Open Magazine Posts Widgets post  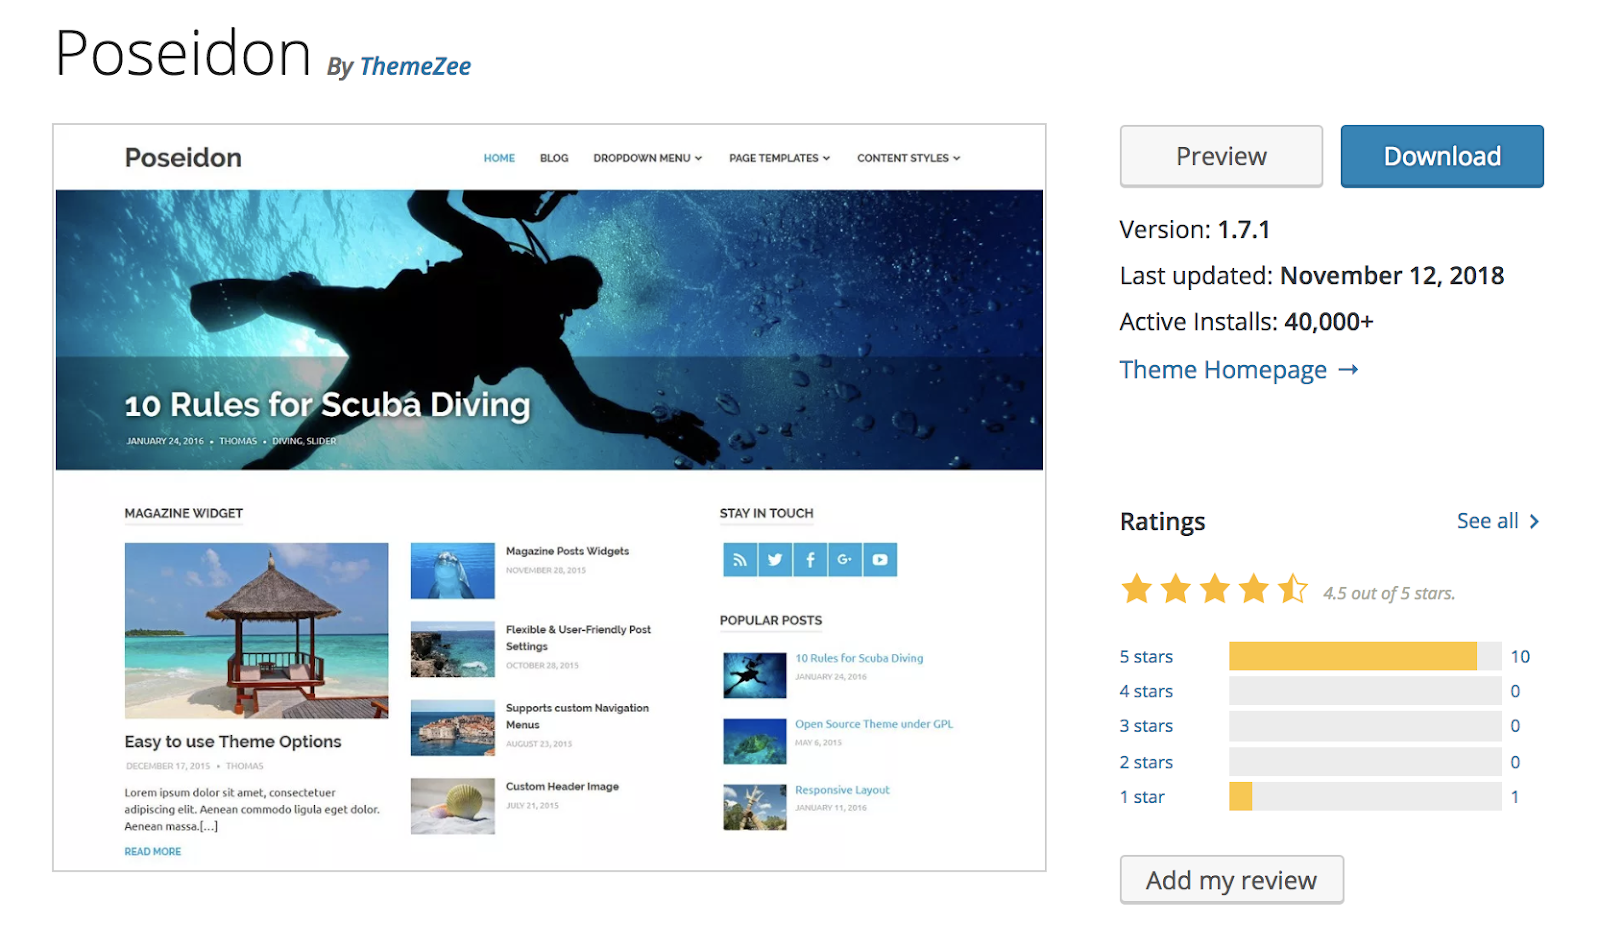[x=567, y=551]
